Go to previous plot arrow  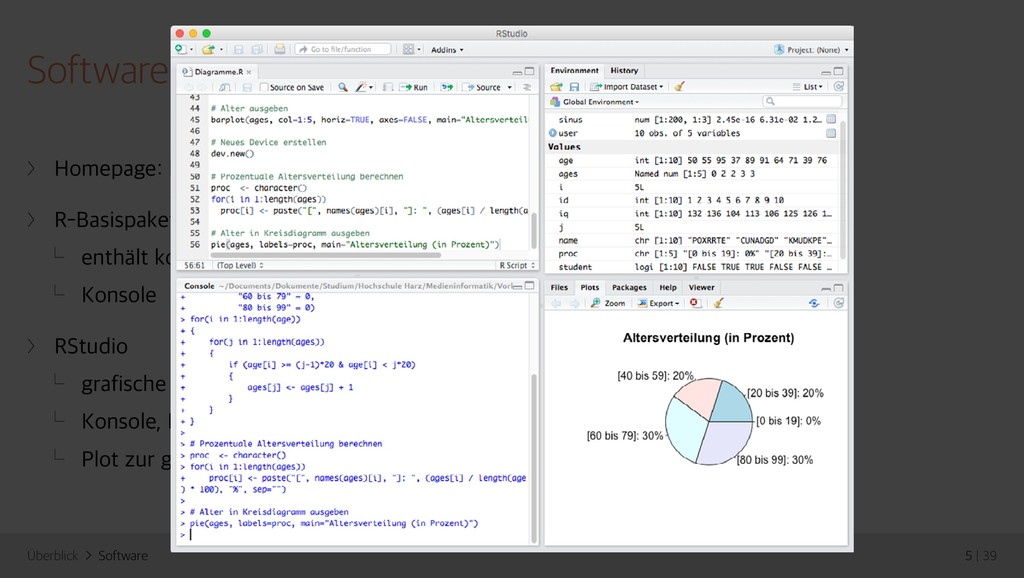pyautogui.click(x=556, y=303)
